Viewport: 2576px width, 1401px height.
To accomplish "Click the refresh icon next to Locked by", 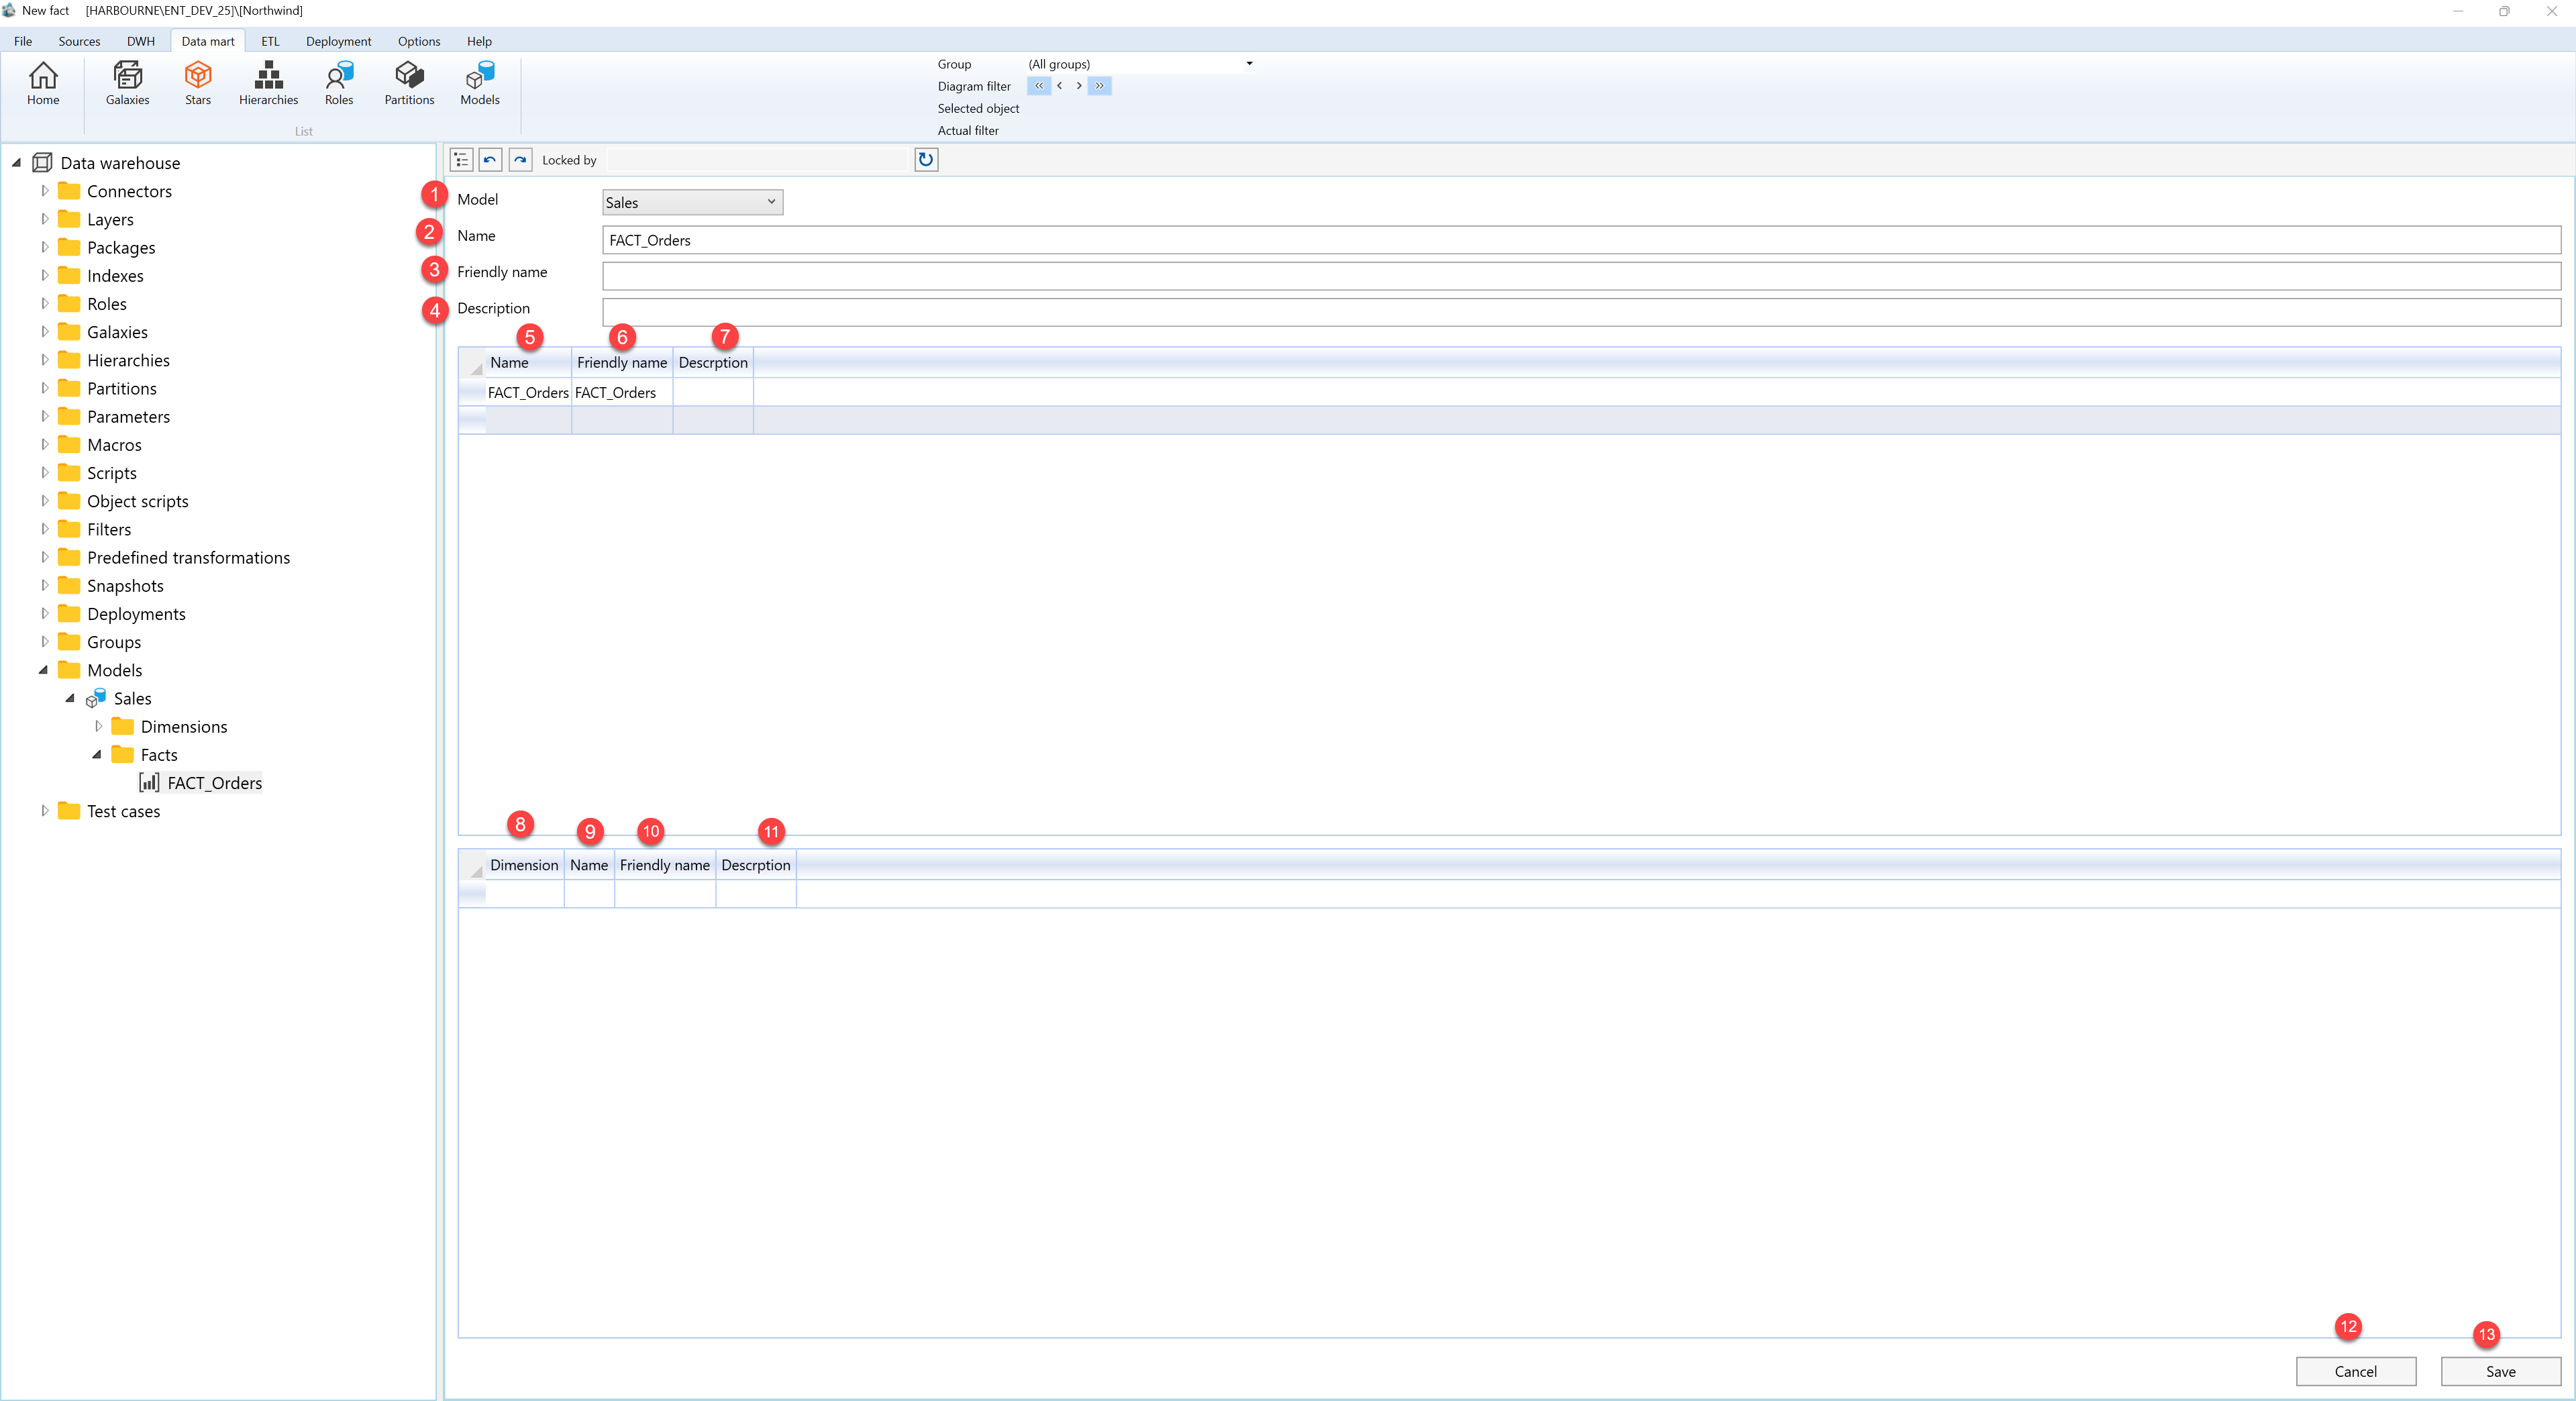I will click(x=926, y=160).
